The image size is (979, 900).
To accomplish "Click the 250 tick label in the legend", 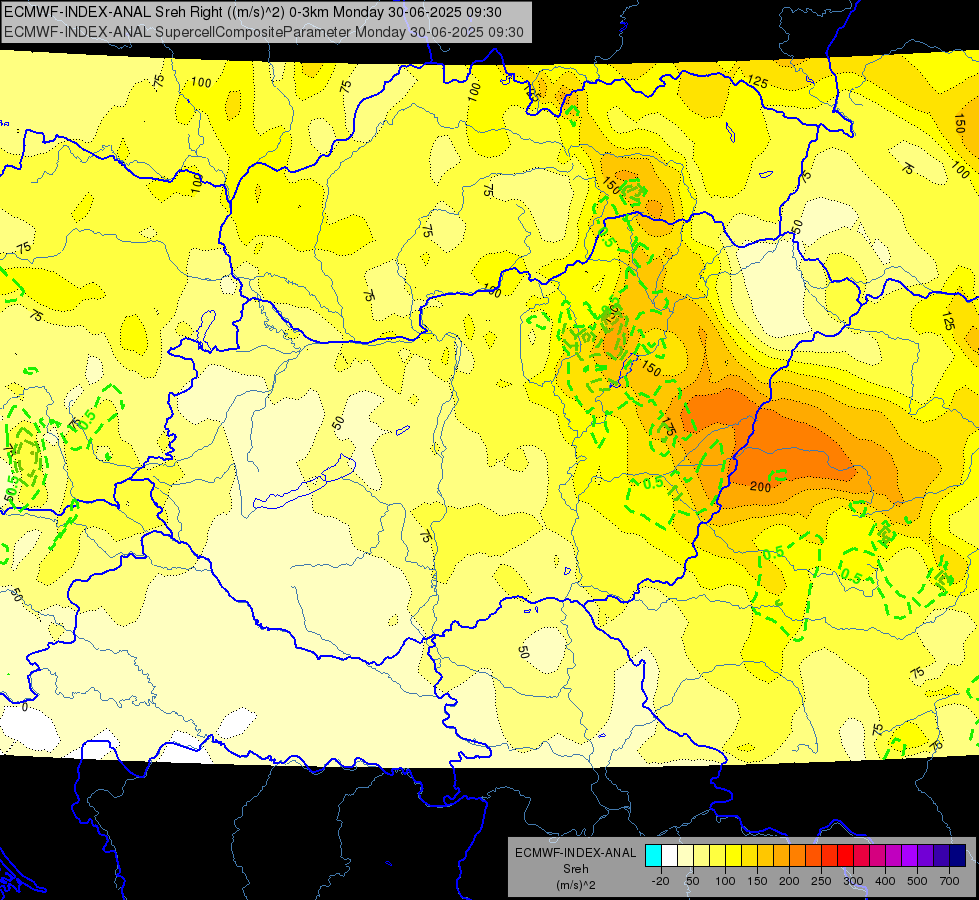I will (821, 881).
